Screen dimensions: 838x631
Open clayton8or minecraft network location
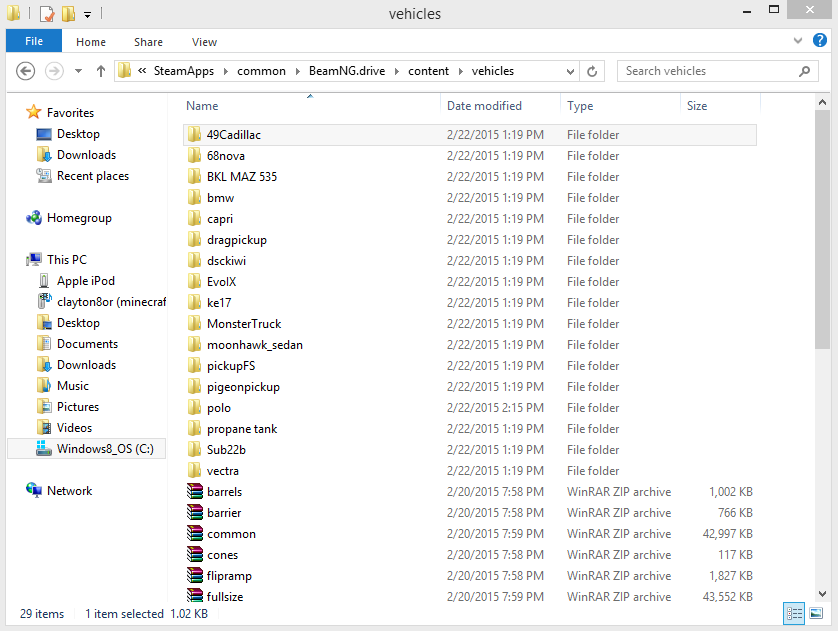111,301
